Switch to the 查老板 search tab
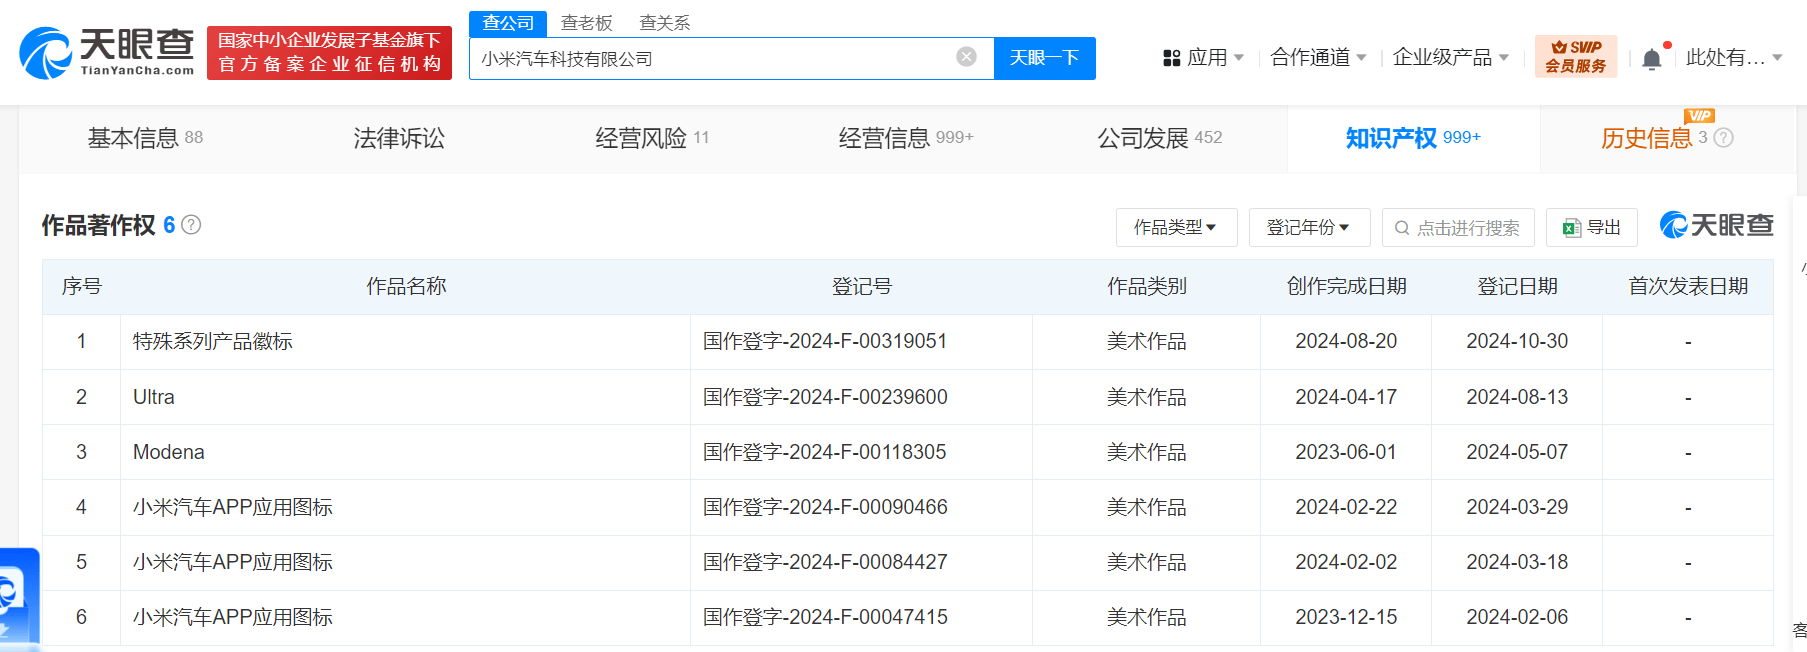 pyautogui.click(x=586, y=23)
